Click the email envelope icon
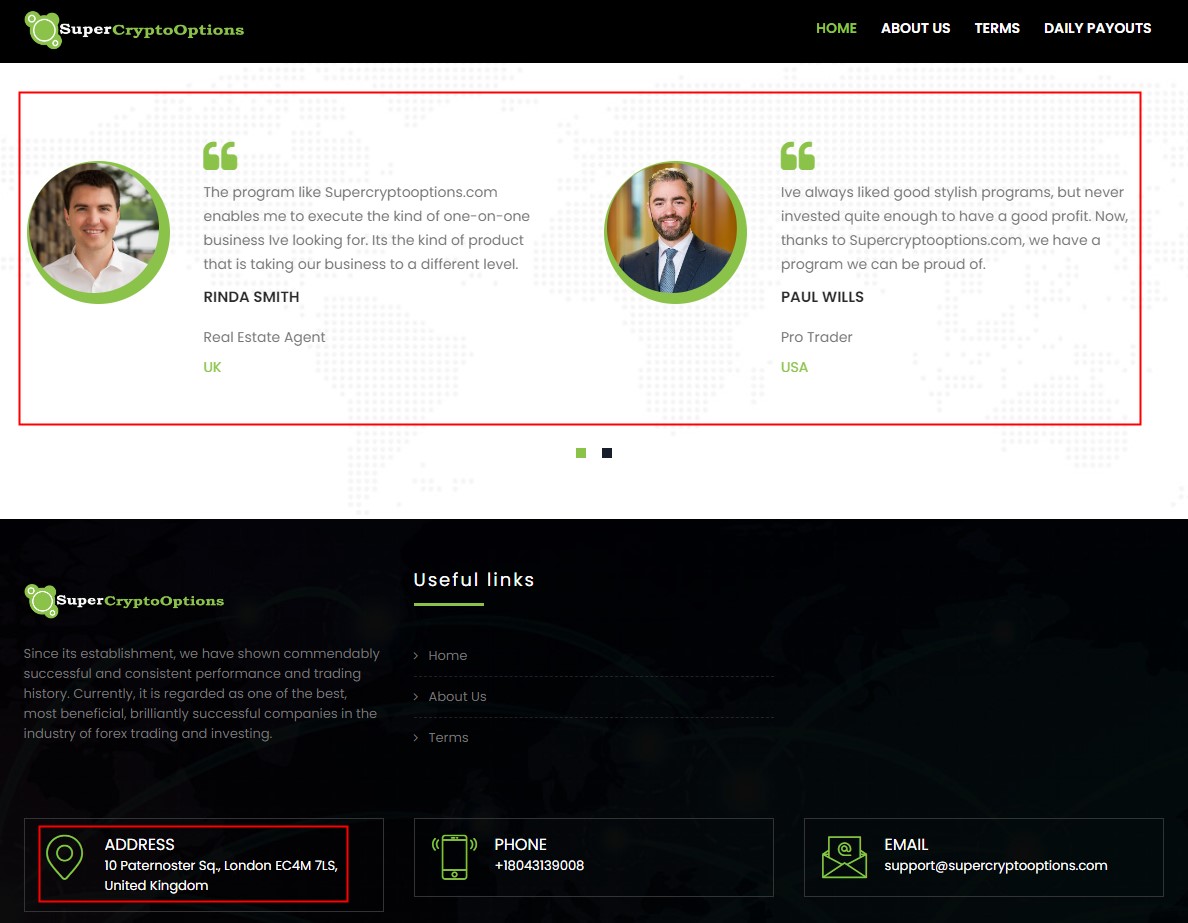This screenshot has width=1188, height=923. pyautogui.click(x=844, y=857)
